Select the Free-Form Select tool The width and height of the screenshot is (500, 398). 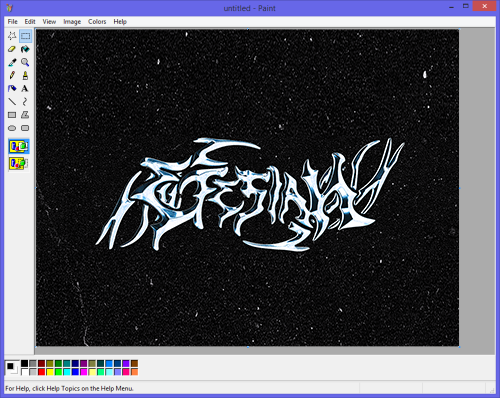pyautogui.click(x=12, y=36)
